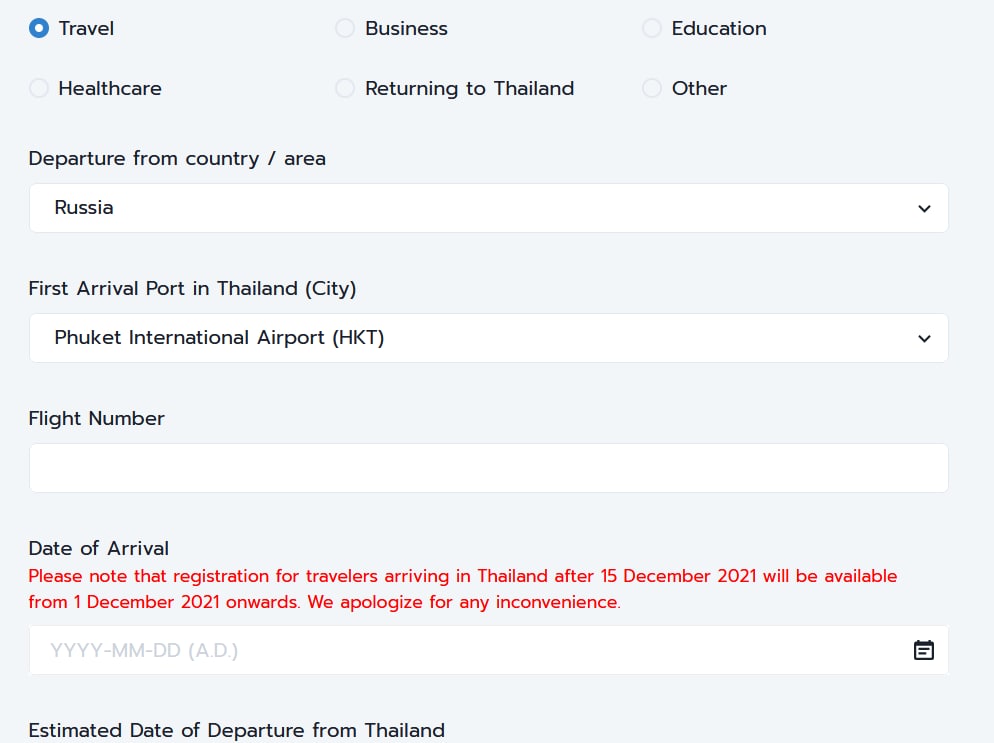Choose Business as purpose of visit
The image size is (994, 743).
345,28
